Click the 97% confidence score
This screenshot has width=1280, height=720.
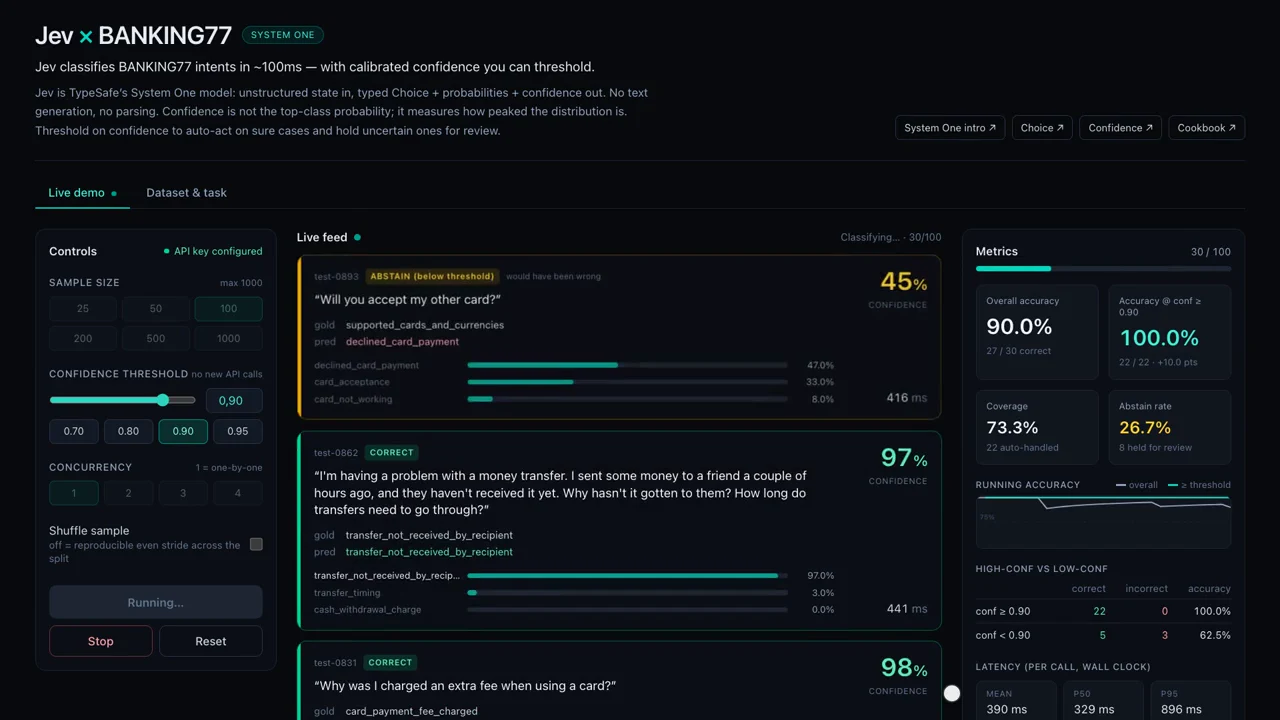click(x=903, y=459)
